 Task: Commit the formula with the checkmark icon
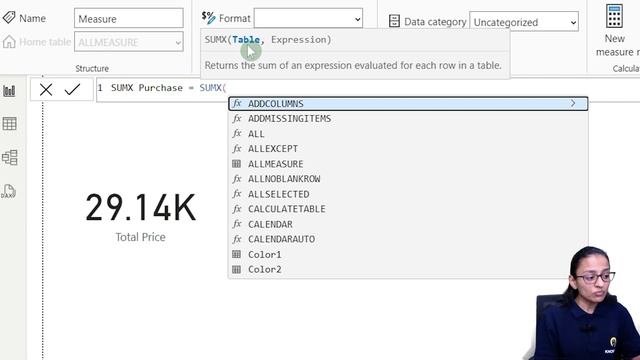[72, 89]
